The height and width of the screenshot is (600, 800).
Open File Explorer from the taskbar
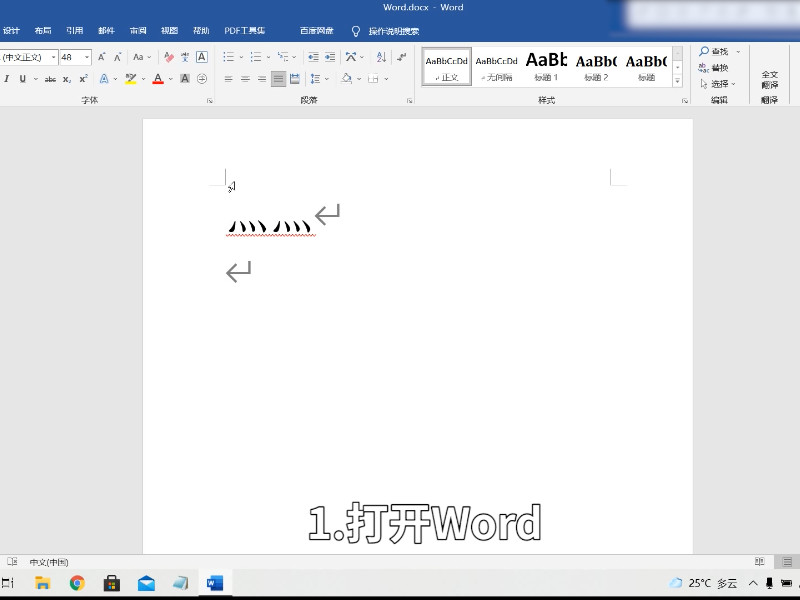point(43,583)
